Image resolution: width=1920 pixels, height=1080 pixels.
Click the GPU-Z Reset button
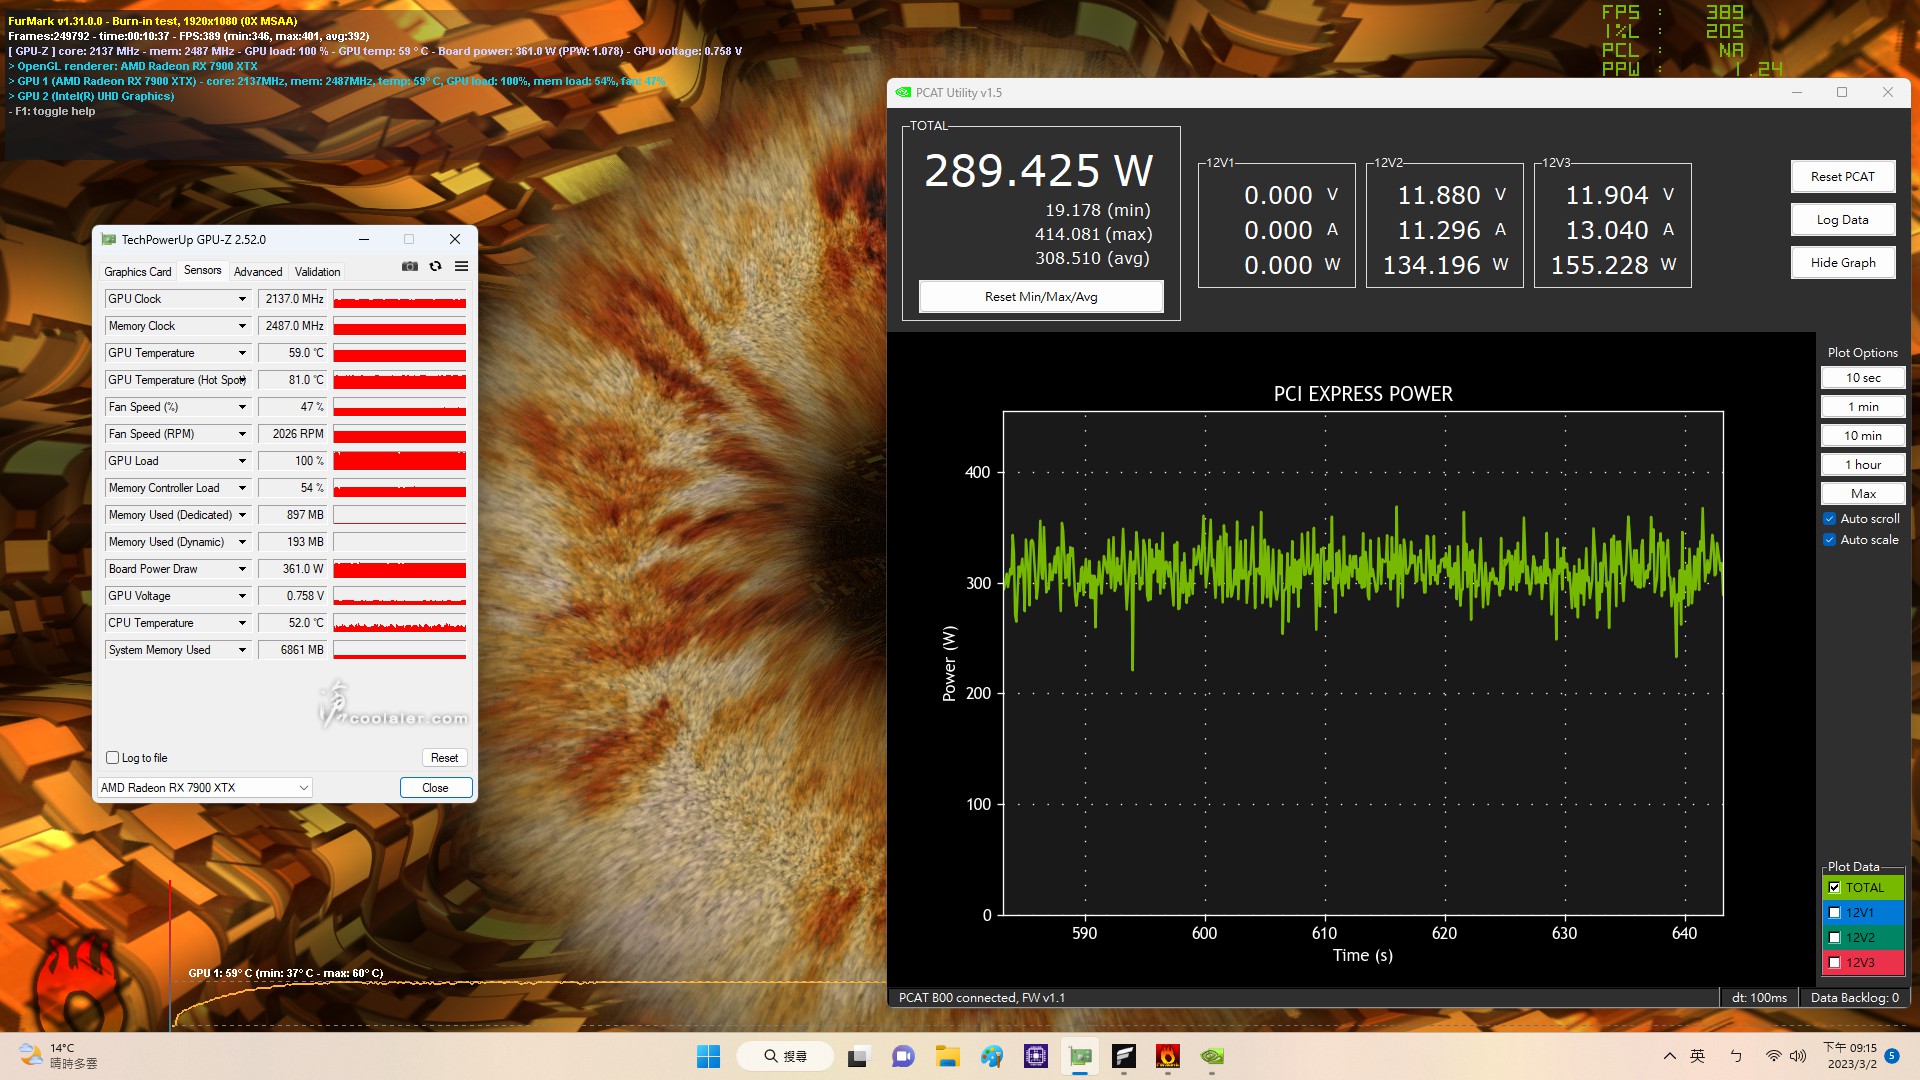pos(444,758)
